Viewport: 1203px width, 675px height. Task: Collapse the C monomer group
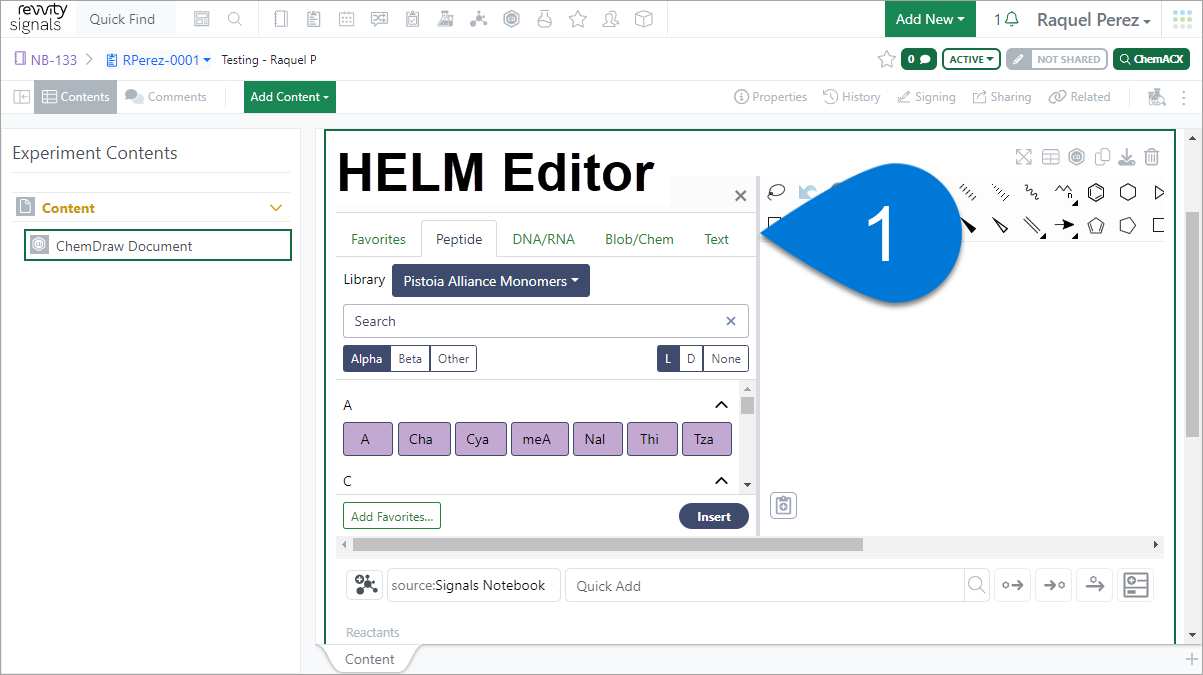pos(721,481)
